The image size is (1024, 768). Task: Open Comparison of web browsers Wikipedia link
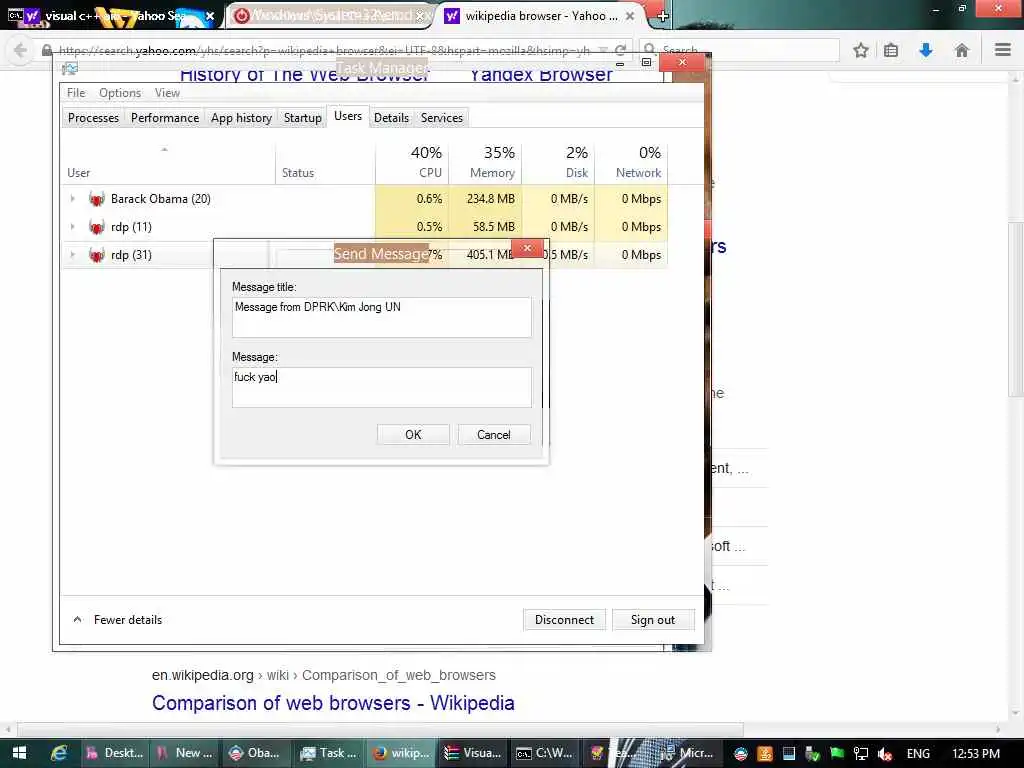[333, 703]
